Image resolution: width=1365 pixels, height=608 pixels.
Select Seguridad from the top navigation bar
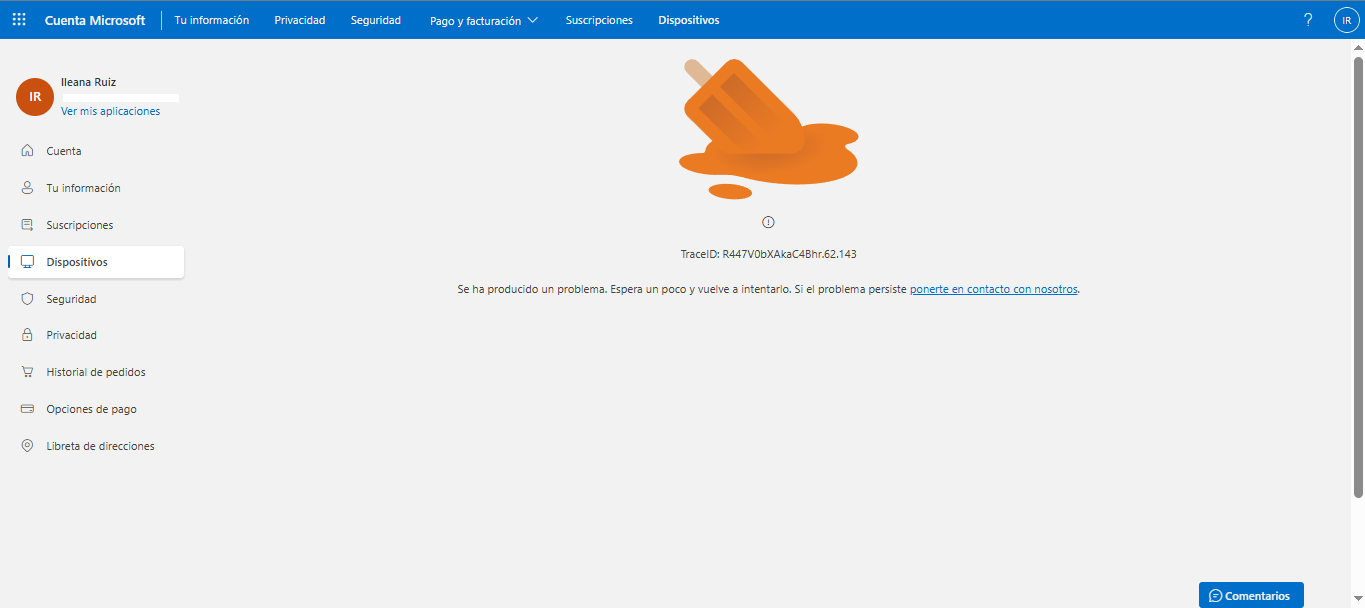[375, 19]
